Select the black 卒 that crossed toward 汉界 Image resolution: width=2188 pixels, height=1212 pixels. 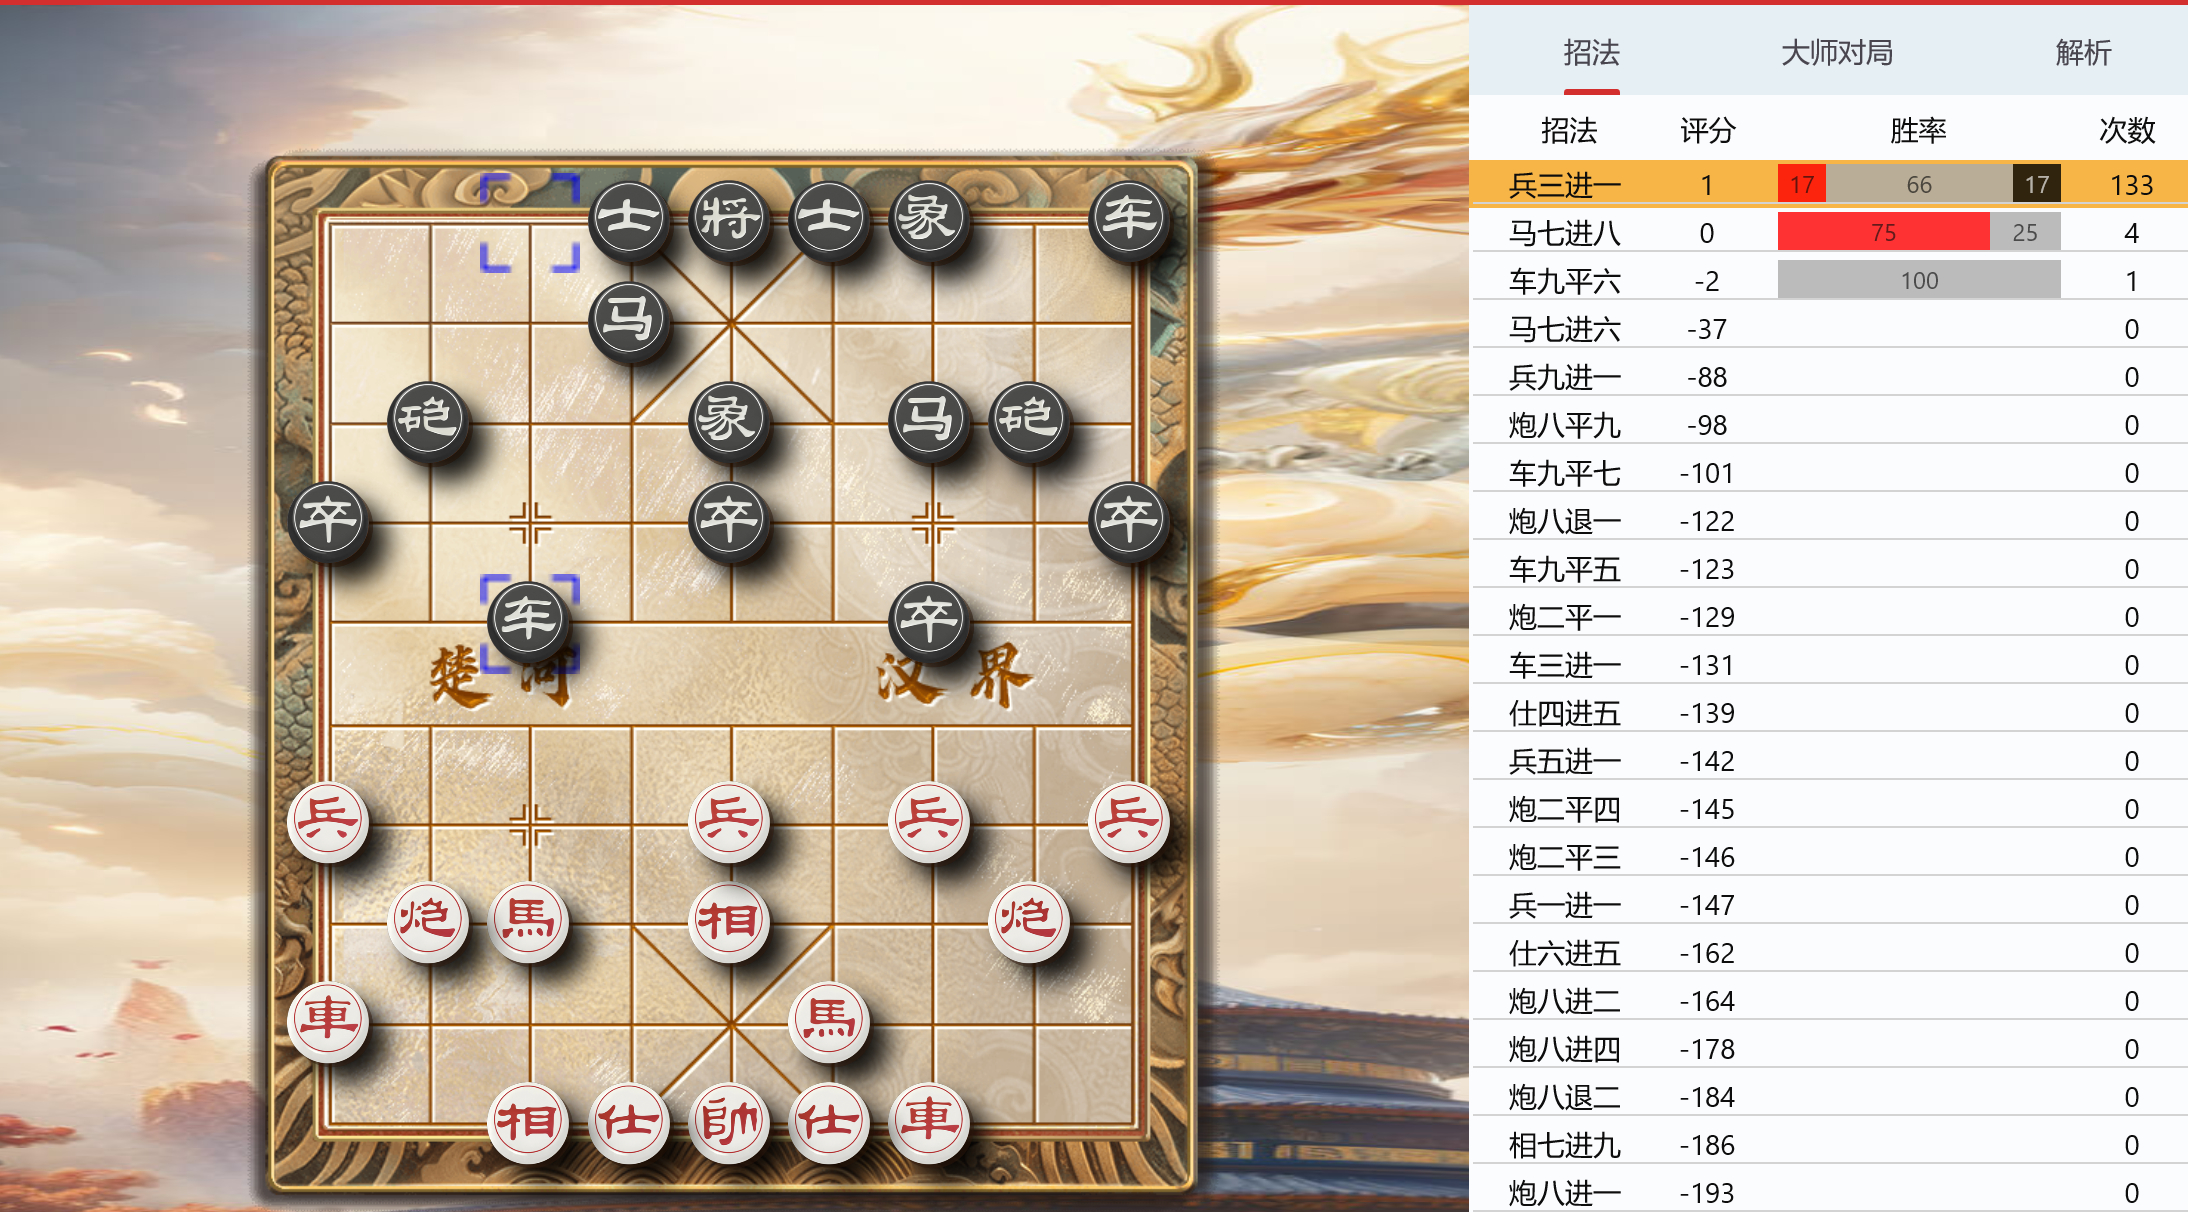tap(930, 620)
